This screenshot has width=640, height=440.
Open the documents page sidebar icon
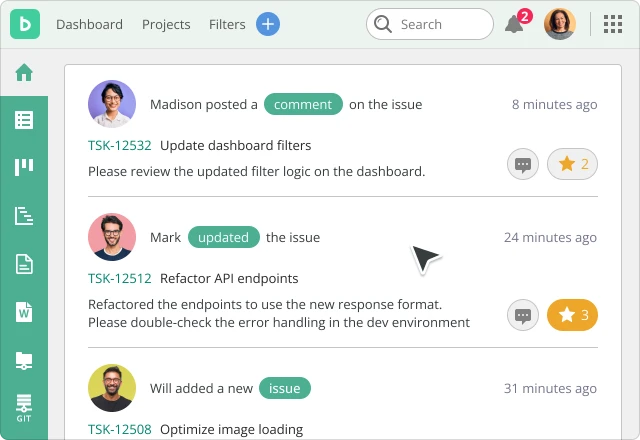(24, 264)
